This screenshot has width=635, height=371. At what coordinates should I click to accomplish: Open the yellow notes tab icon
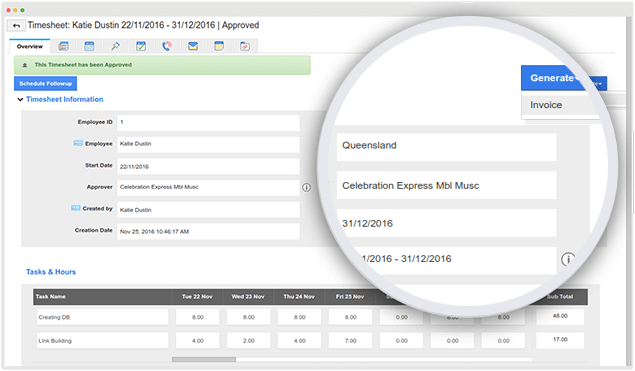click(x=219, y=46)
